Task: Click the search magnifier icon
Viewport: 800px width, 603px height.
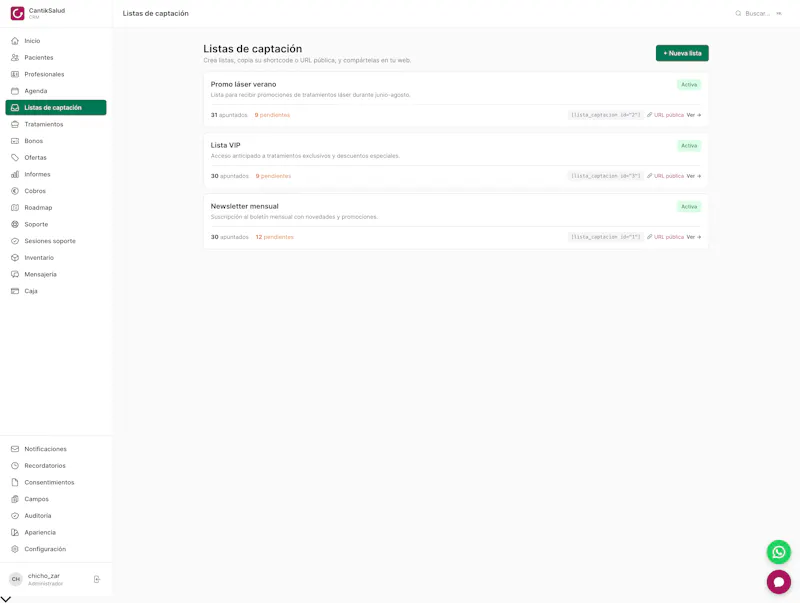Action: (738, 13)
